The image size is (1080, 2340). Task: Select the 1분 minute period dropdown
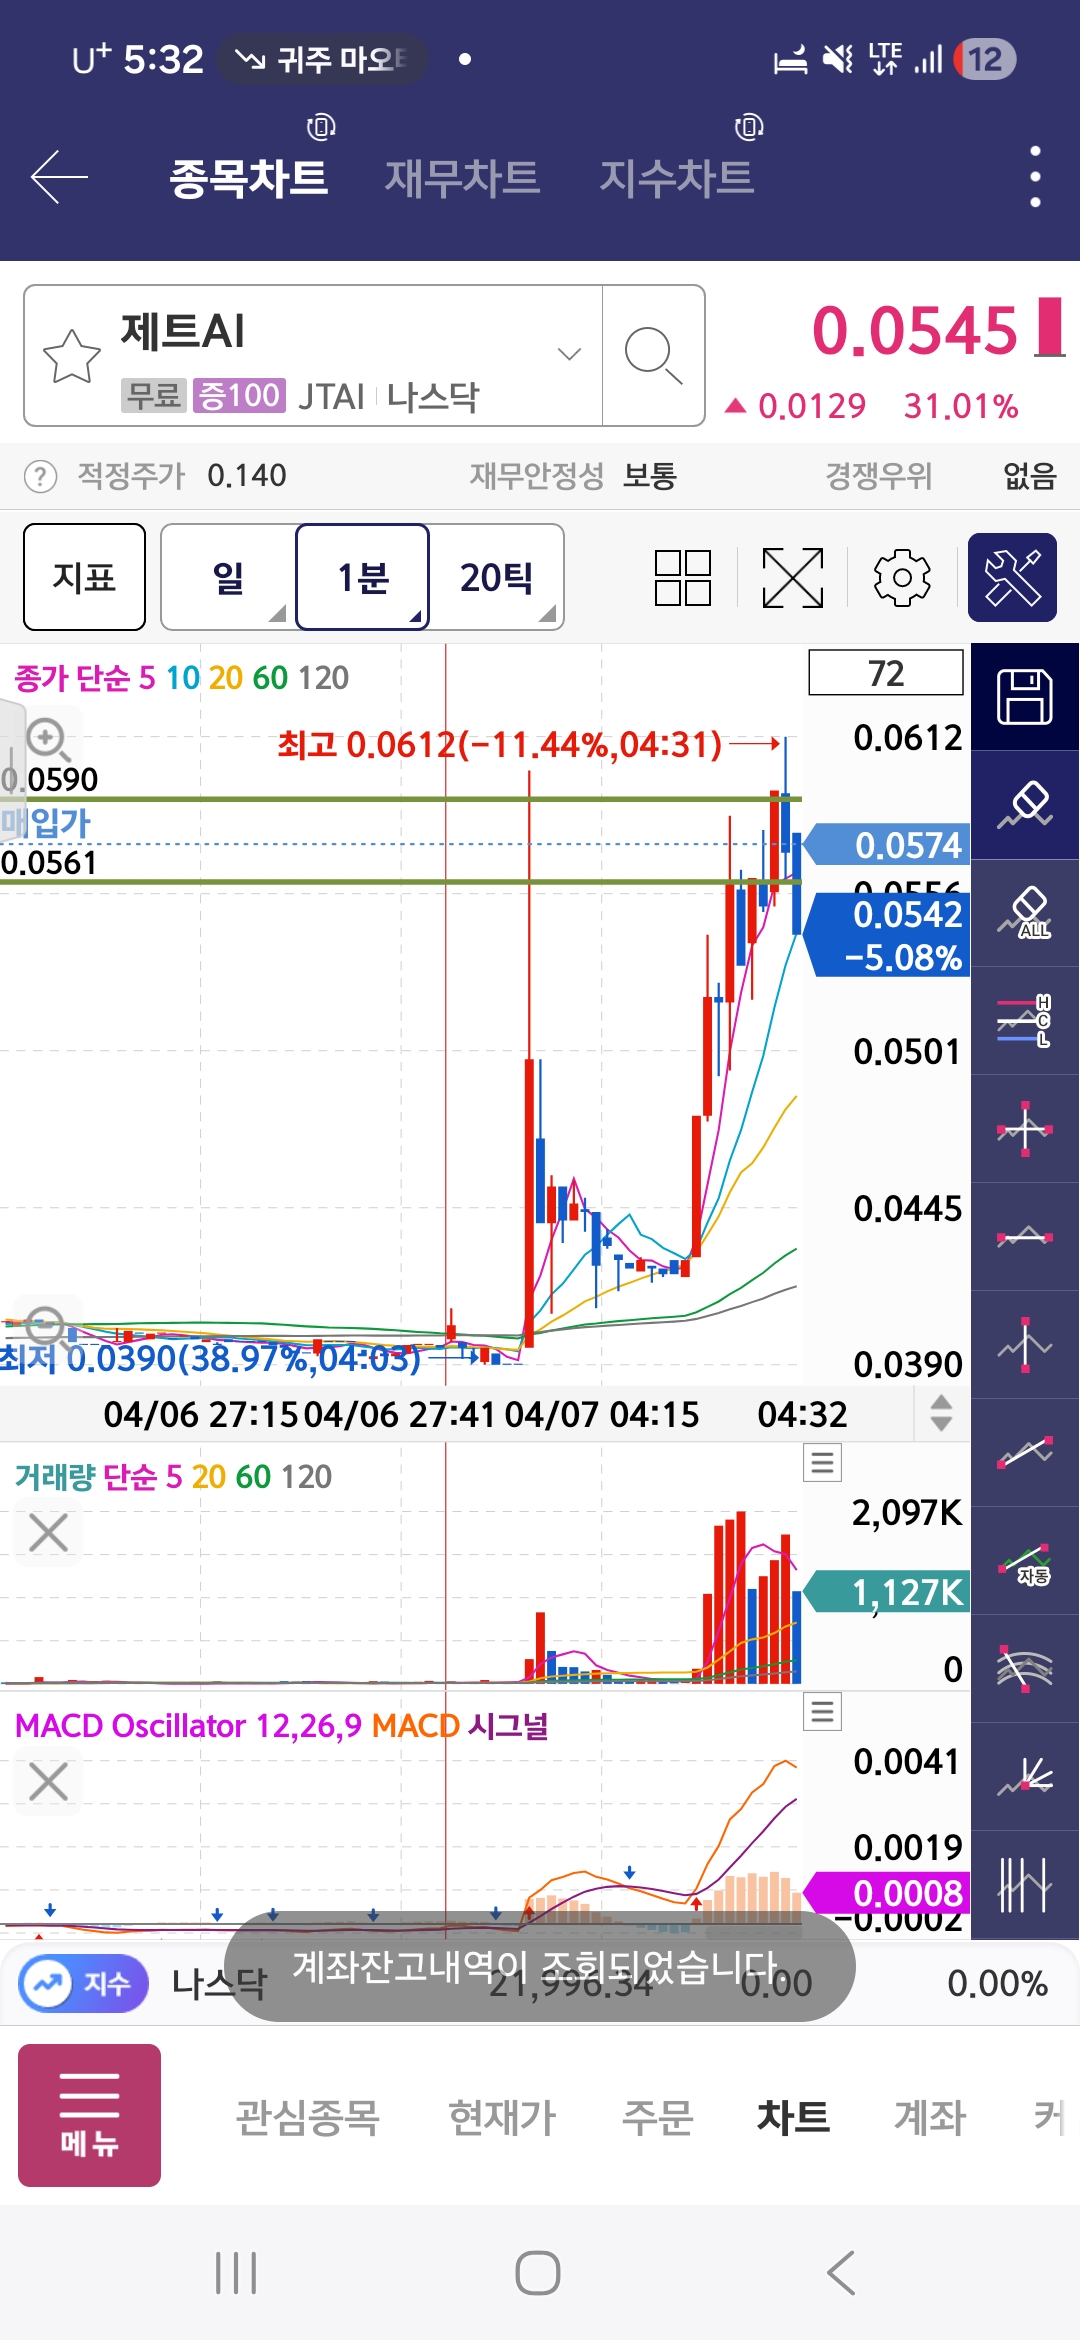(362, 577)
